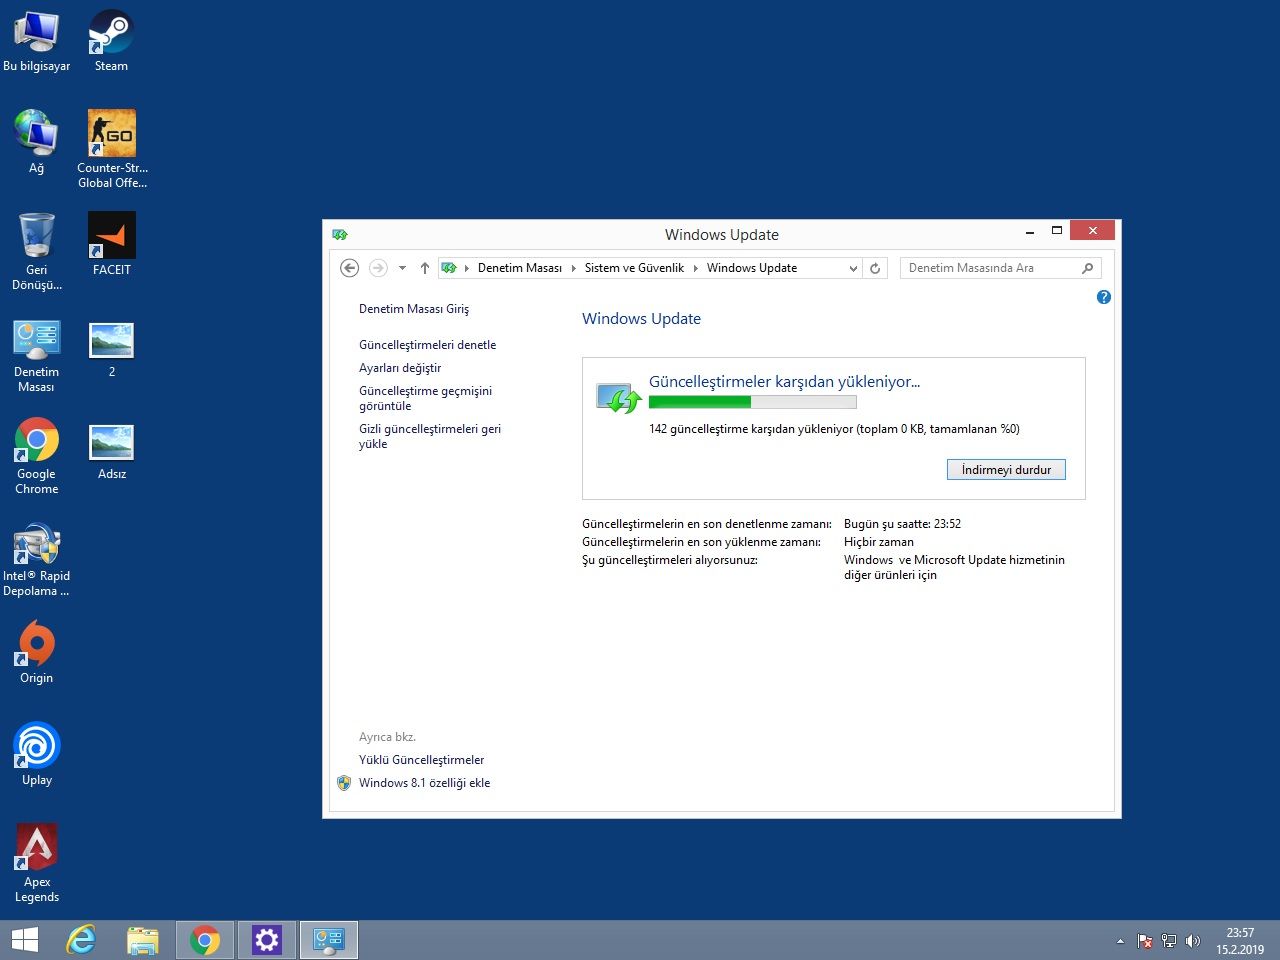Open Geri Dönüşüm recycle bin
This screenshot has width=1280, height=960.
36,251
